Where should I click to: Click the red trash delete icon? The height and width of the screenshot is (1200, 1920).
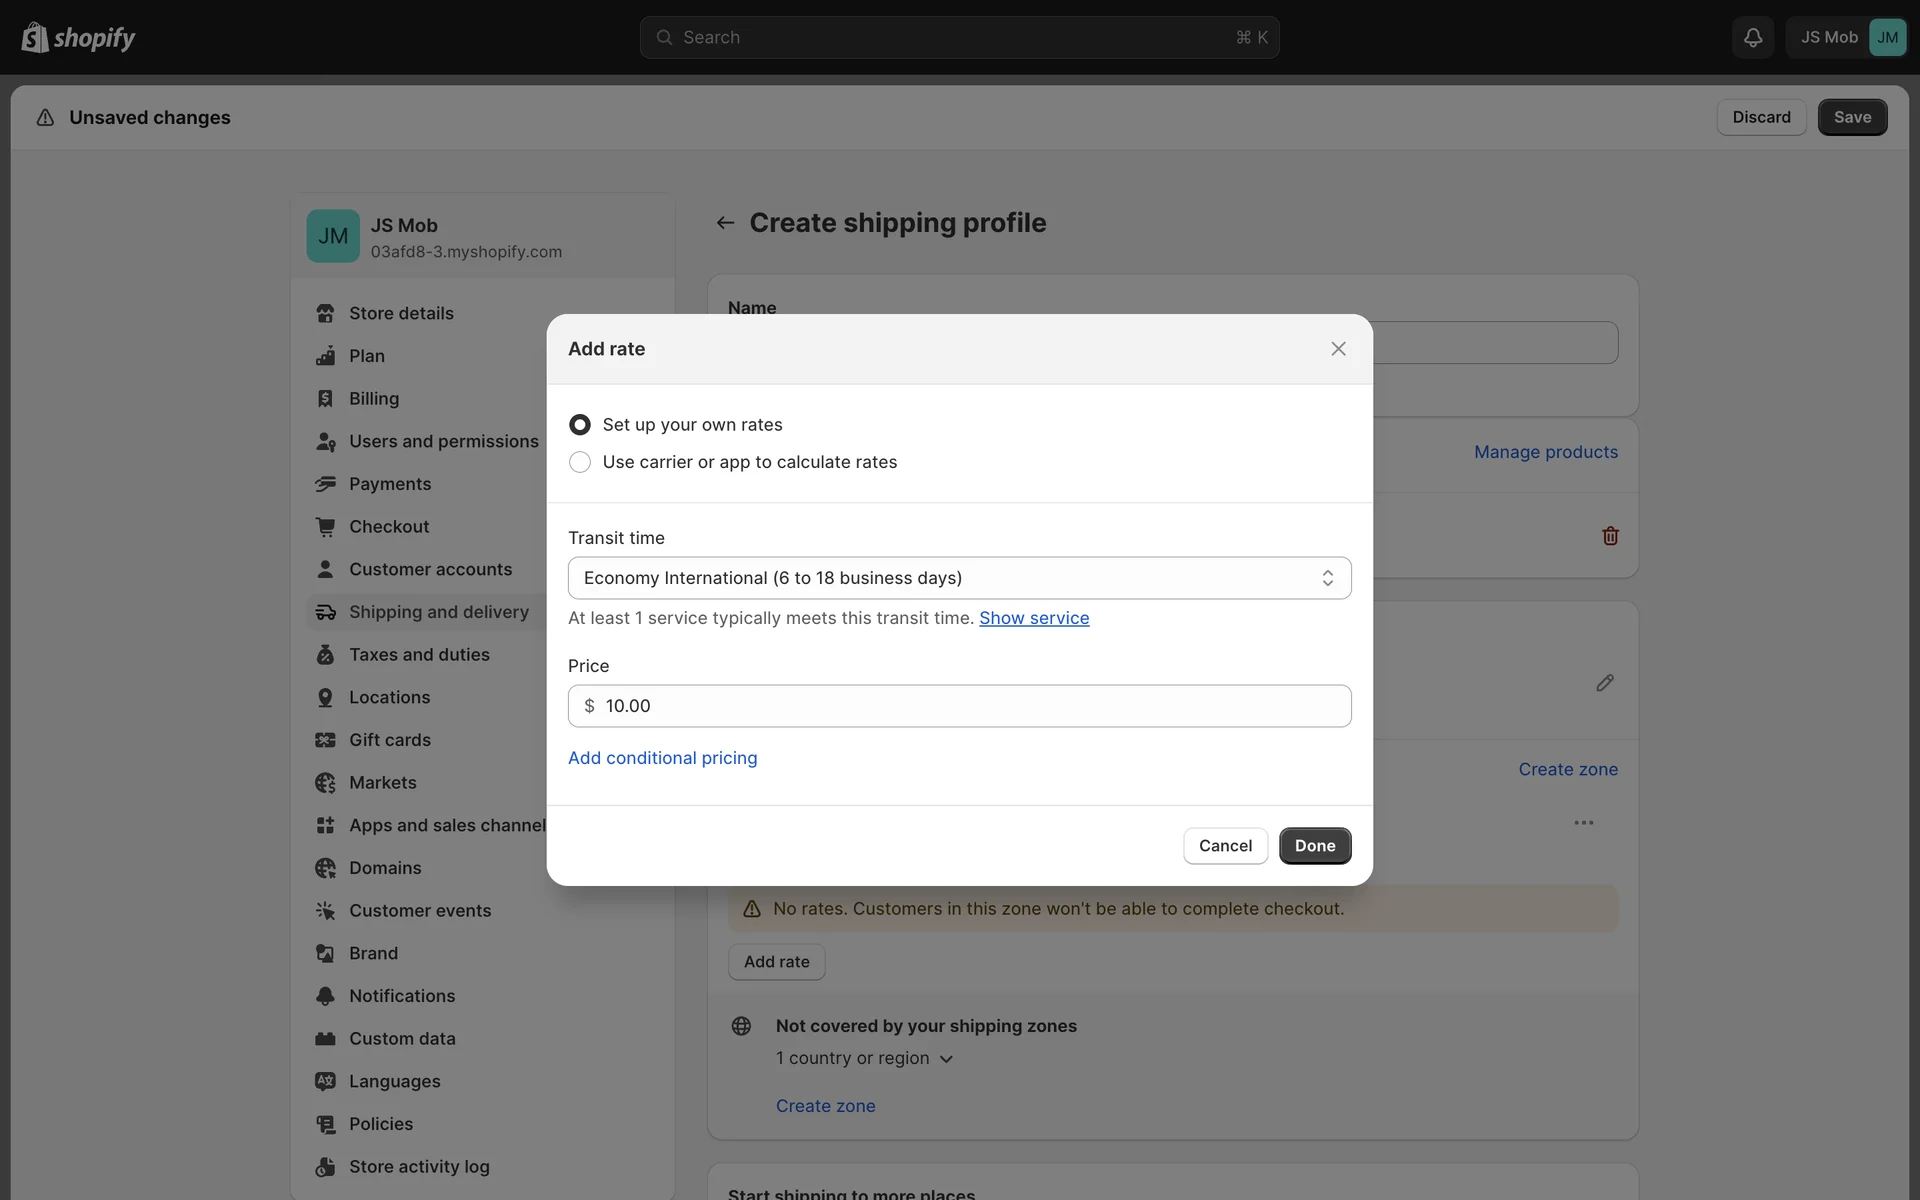1610,536
